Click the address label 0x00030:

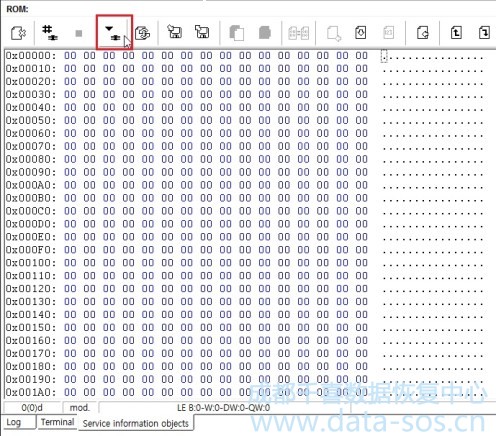coord(31,95)
